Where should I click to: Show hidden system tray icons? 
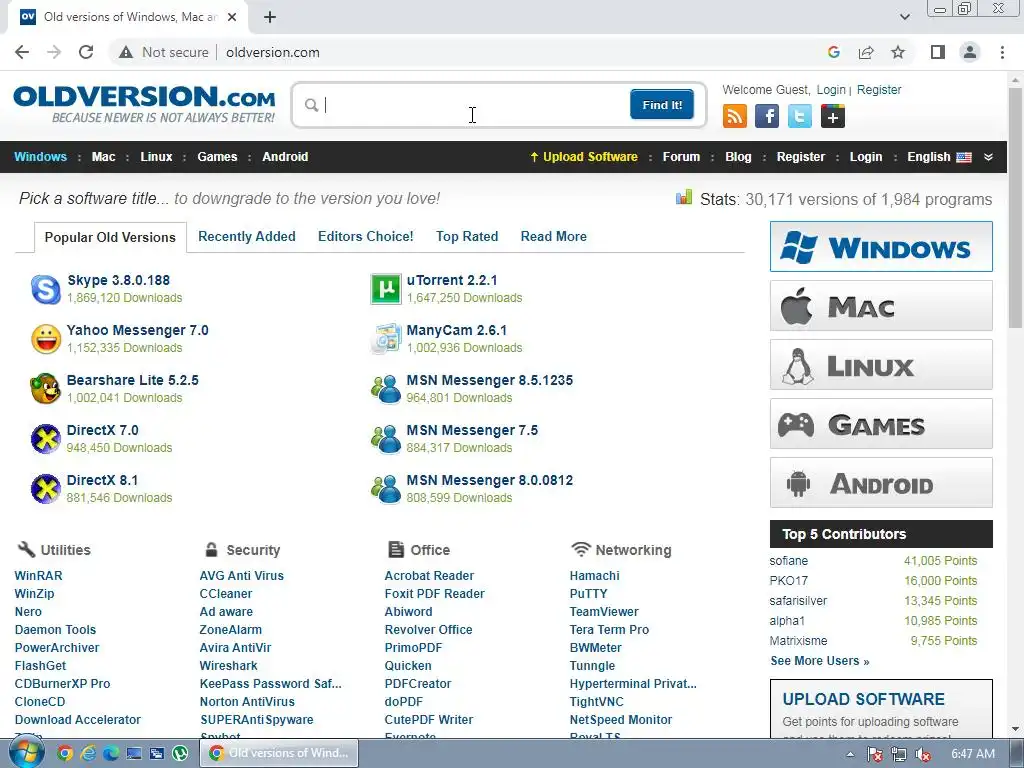tap(850, 754)
